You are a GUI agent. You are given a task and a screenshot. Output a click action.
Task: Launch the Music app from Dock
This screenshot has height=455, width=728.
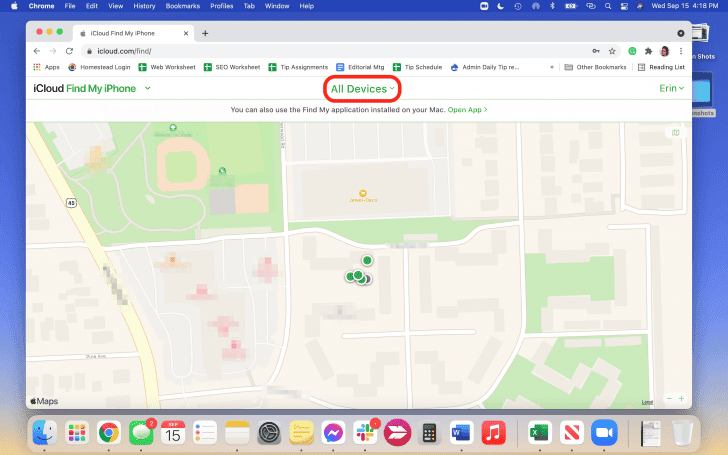click(x=493, y=432)
